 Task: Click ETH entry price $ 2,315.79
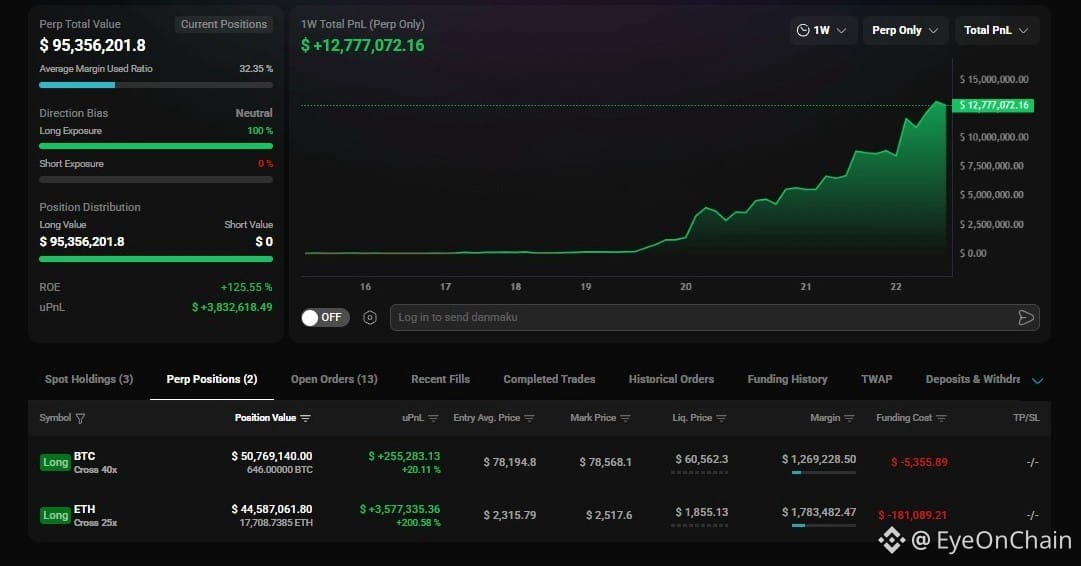click(x=509, y=516)
